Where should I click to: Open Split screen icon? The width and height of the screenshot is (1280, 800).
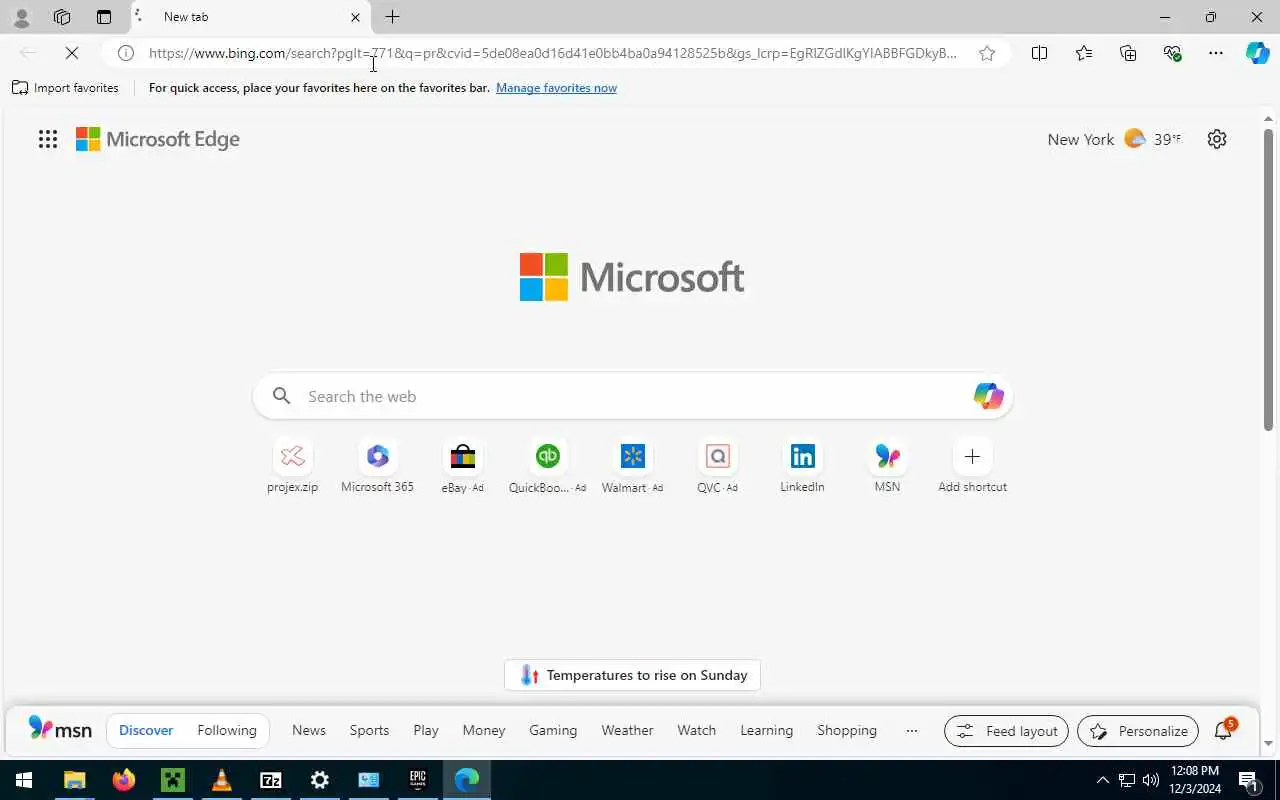1040,53
